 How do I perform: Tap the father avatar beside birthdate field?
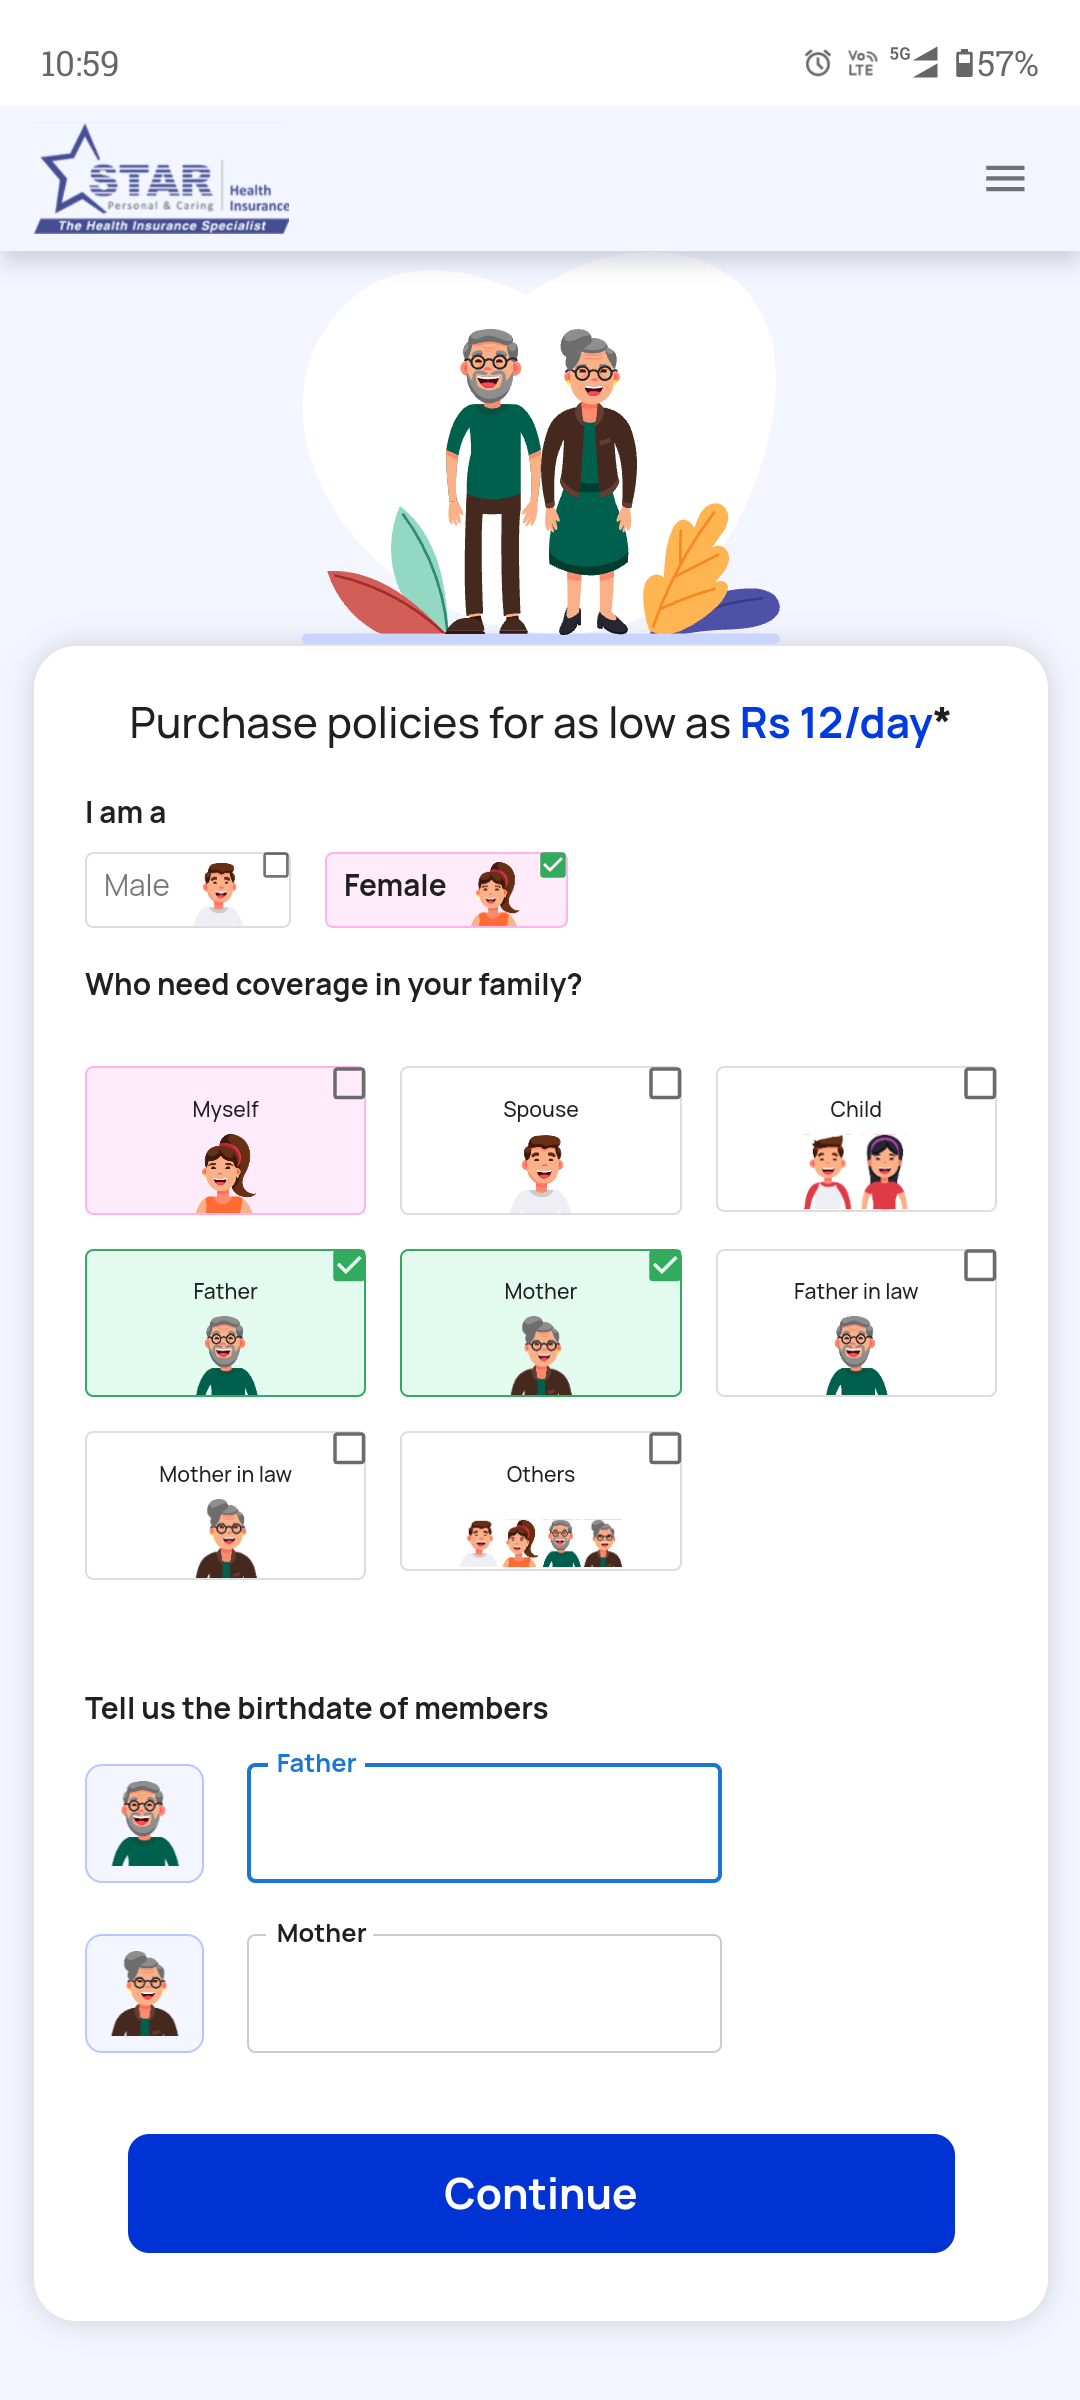[x=145, y=1823]
